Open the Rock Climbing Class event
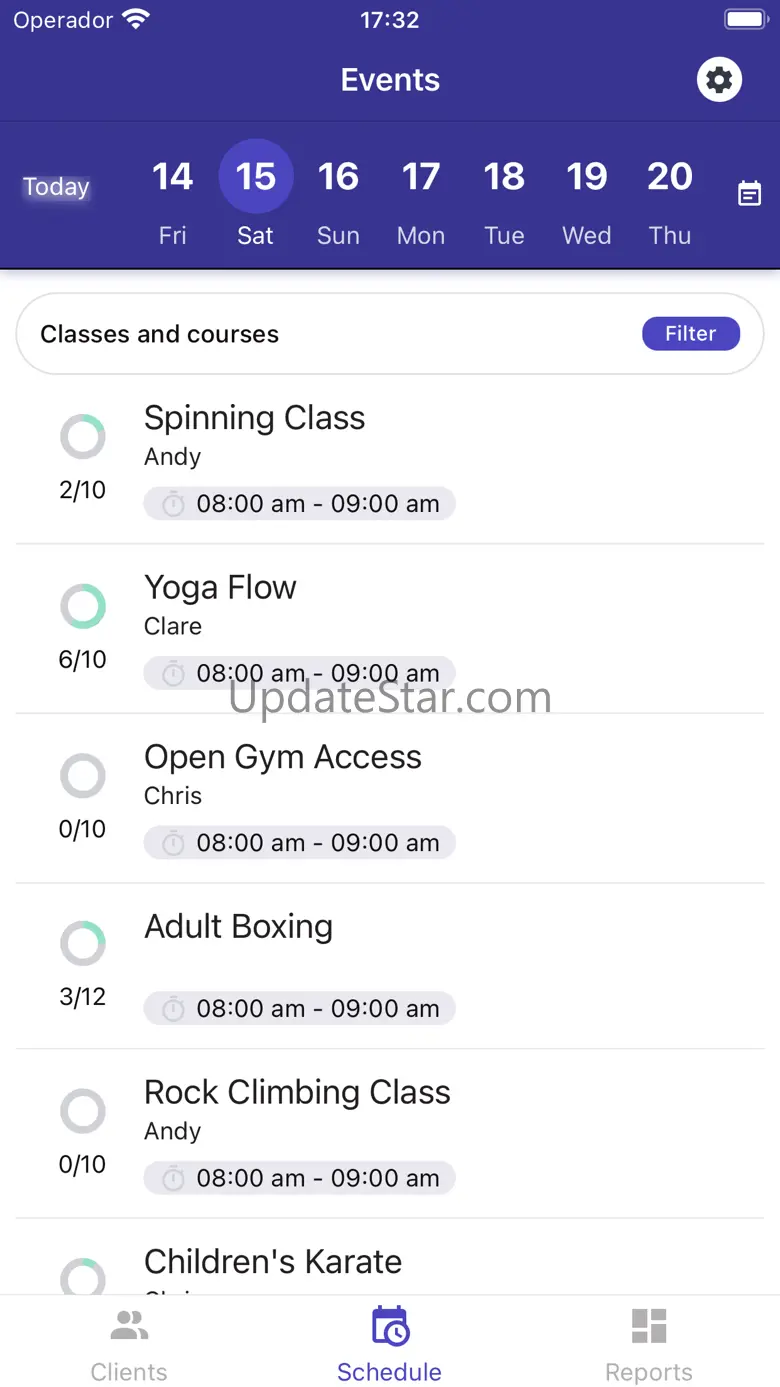Screen dimensions: 780x1387 pyautogui.click(x=297, y=1092)
